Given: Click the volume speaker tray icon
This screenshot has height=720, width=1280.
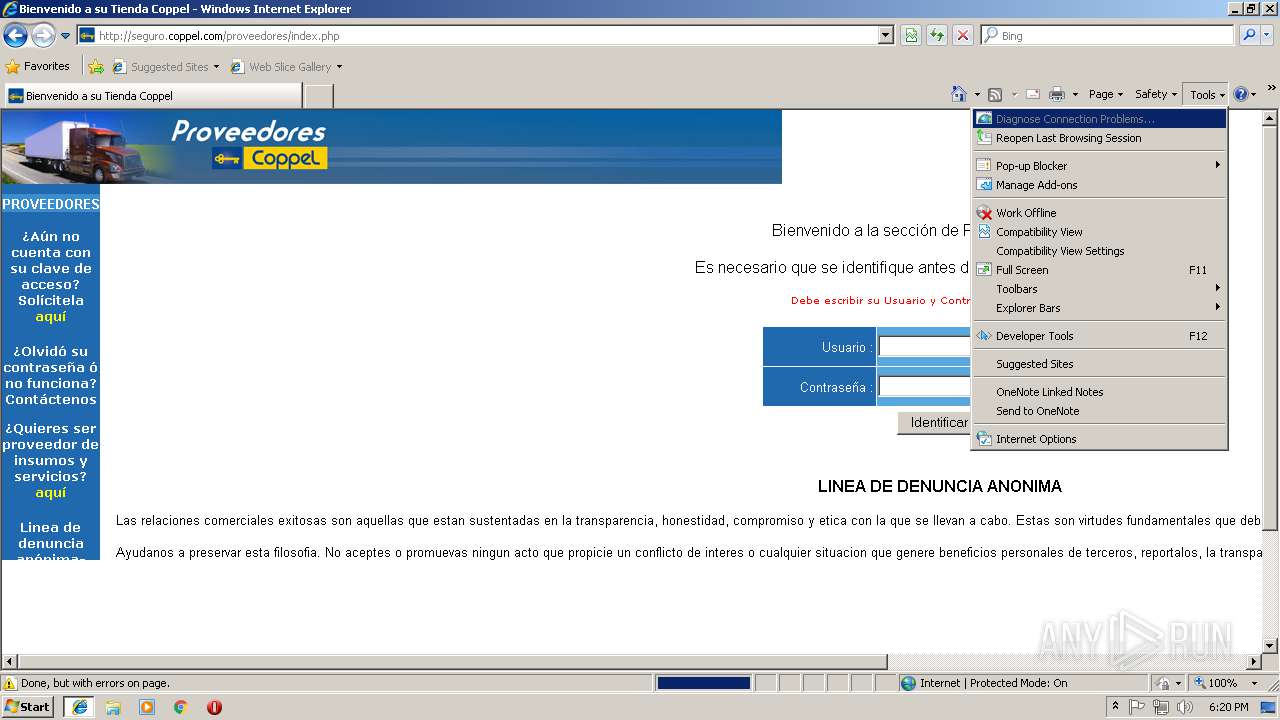Looking at the screenshot, I should click(1185, 707).
